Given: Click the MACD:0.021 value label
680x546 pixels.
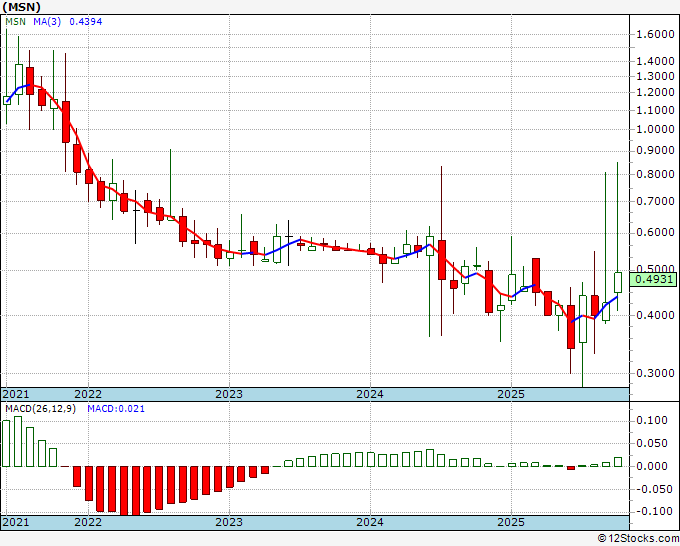Looking at the screenshot, I should point(116,409).
